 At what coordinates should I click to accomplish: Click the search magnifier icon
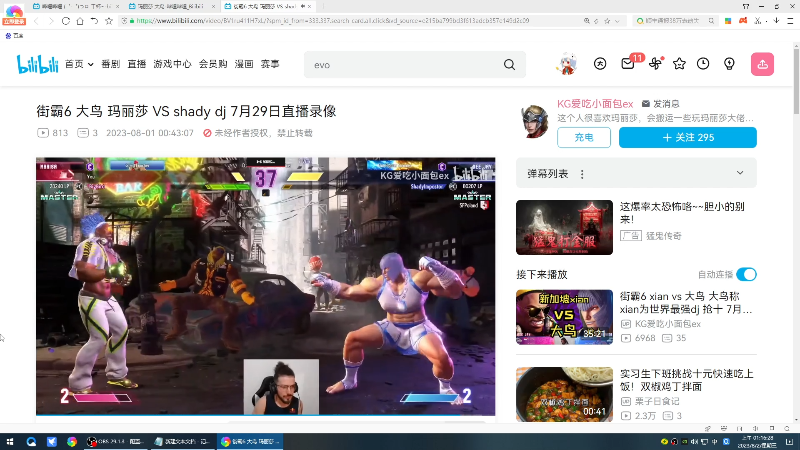coord(509,65)
